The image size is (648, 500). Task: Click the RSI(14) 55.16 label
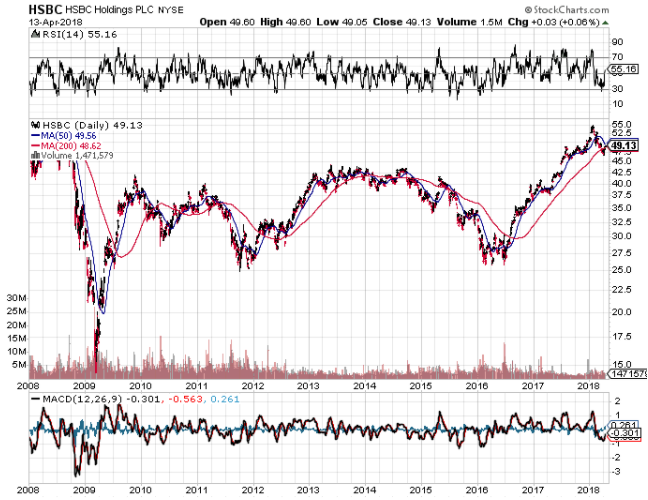[x=80, y=34]
